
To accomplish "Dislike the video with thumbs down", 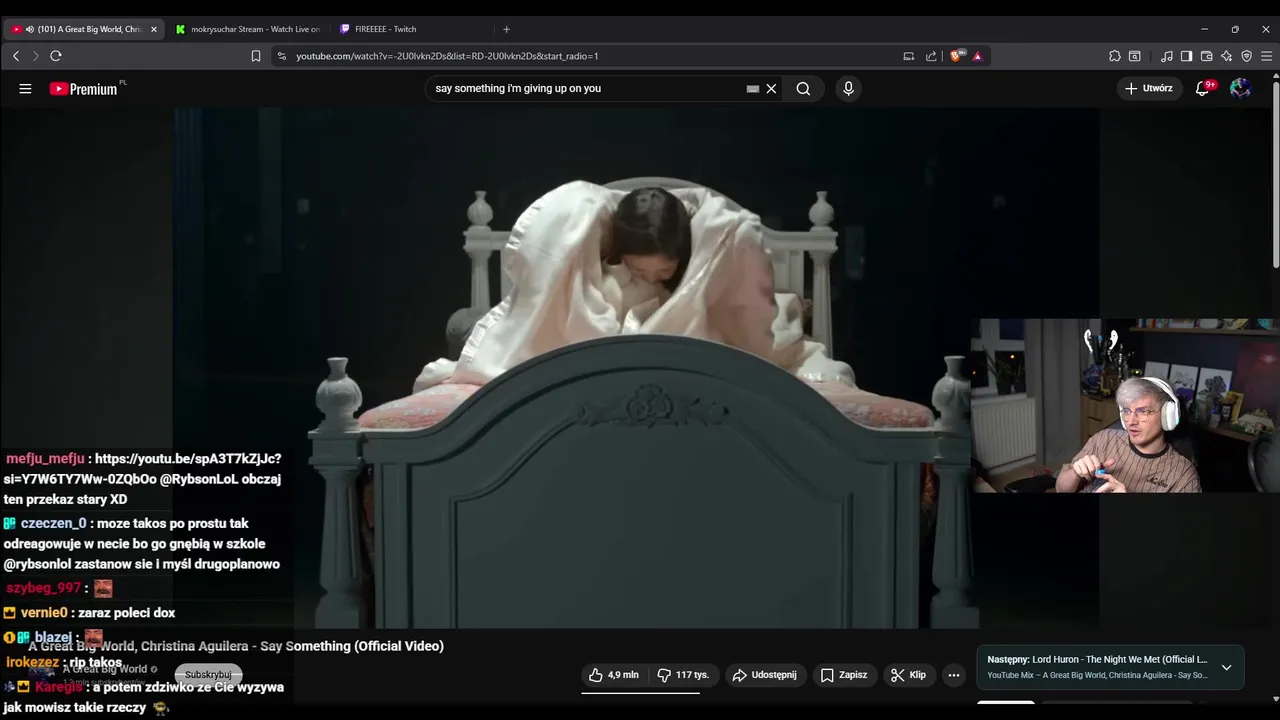I will point(683,675).
